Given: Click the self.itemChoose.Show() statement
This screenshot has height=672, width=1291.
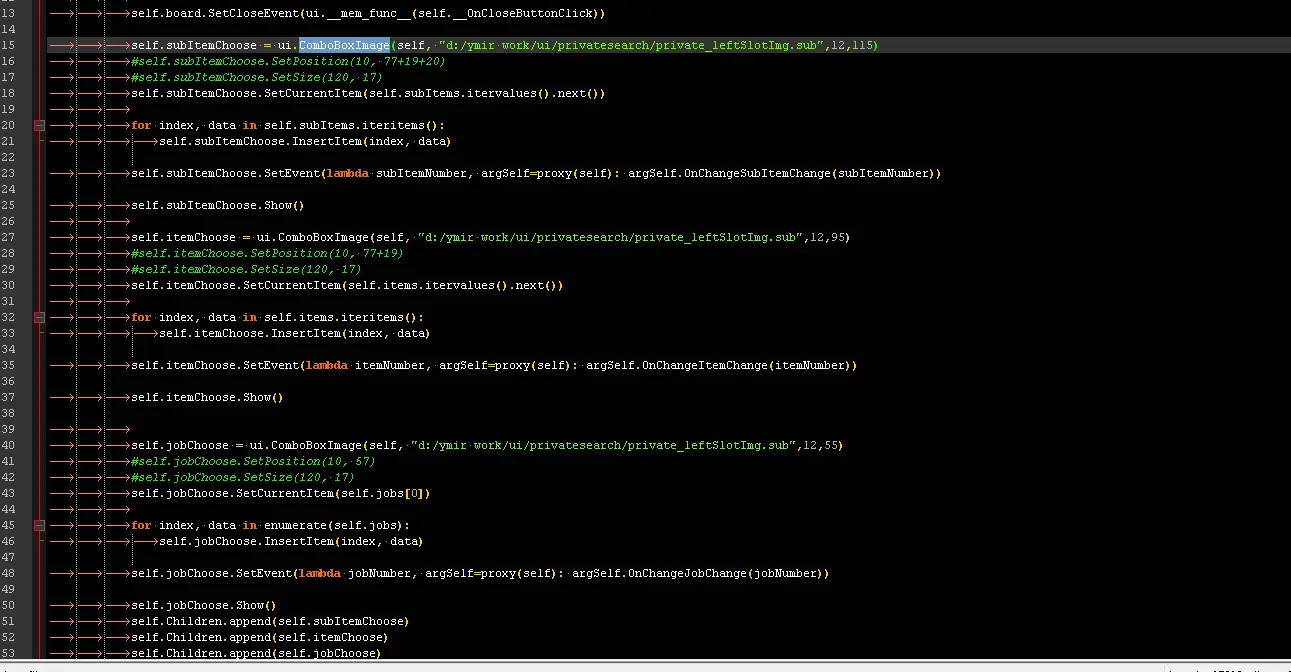Looking at the screenshot, I should tap(207, 398).
